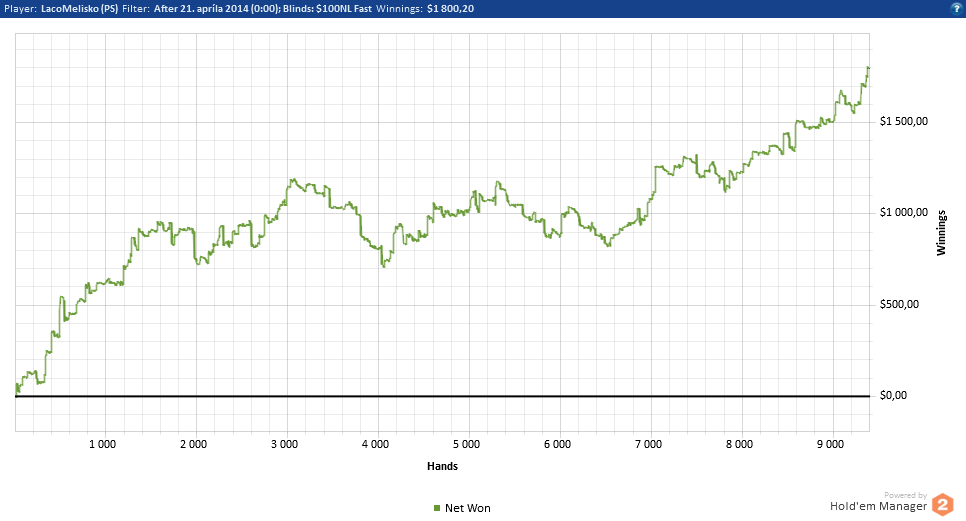The width and height of the screenshot is (966, 521).
Task: Click the Hold'em Manager 2 logo icon
Action: [x=942, y=505]
